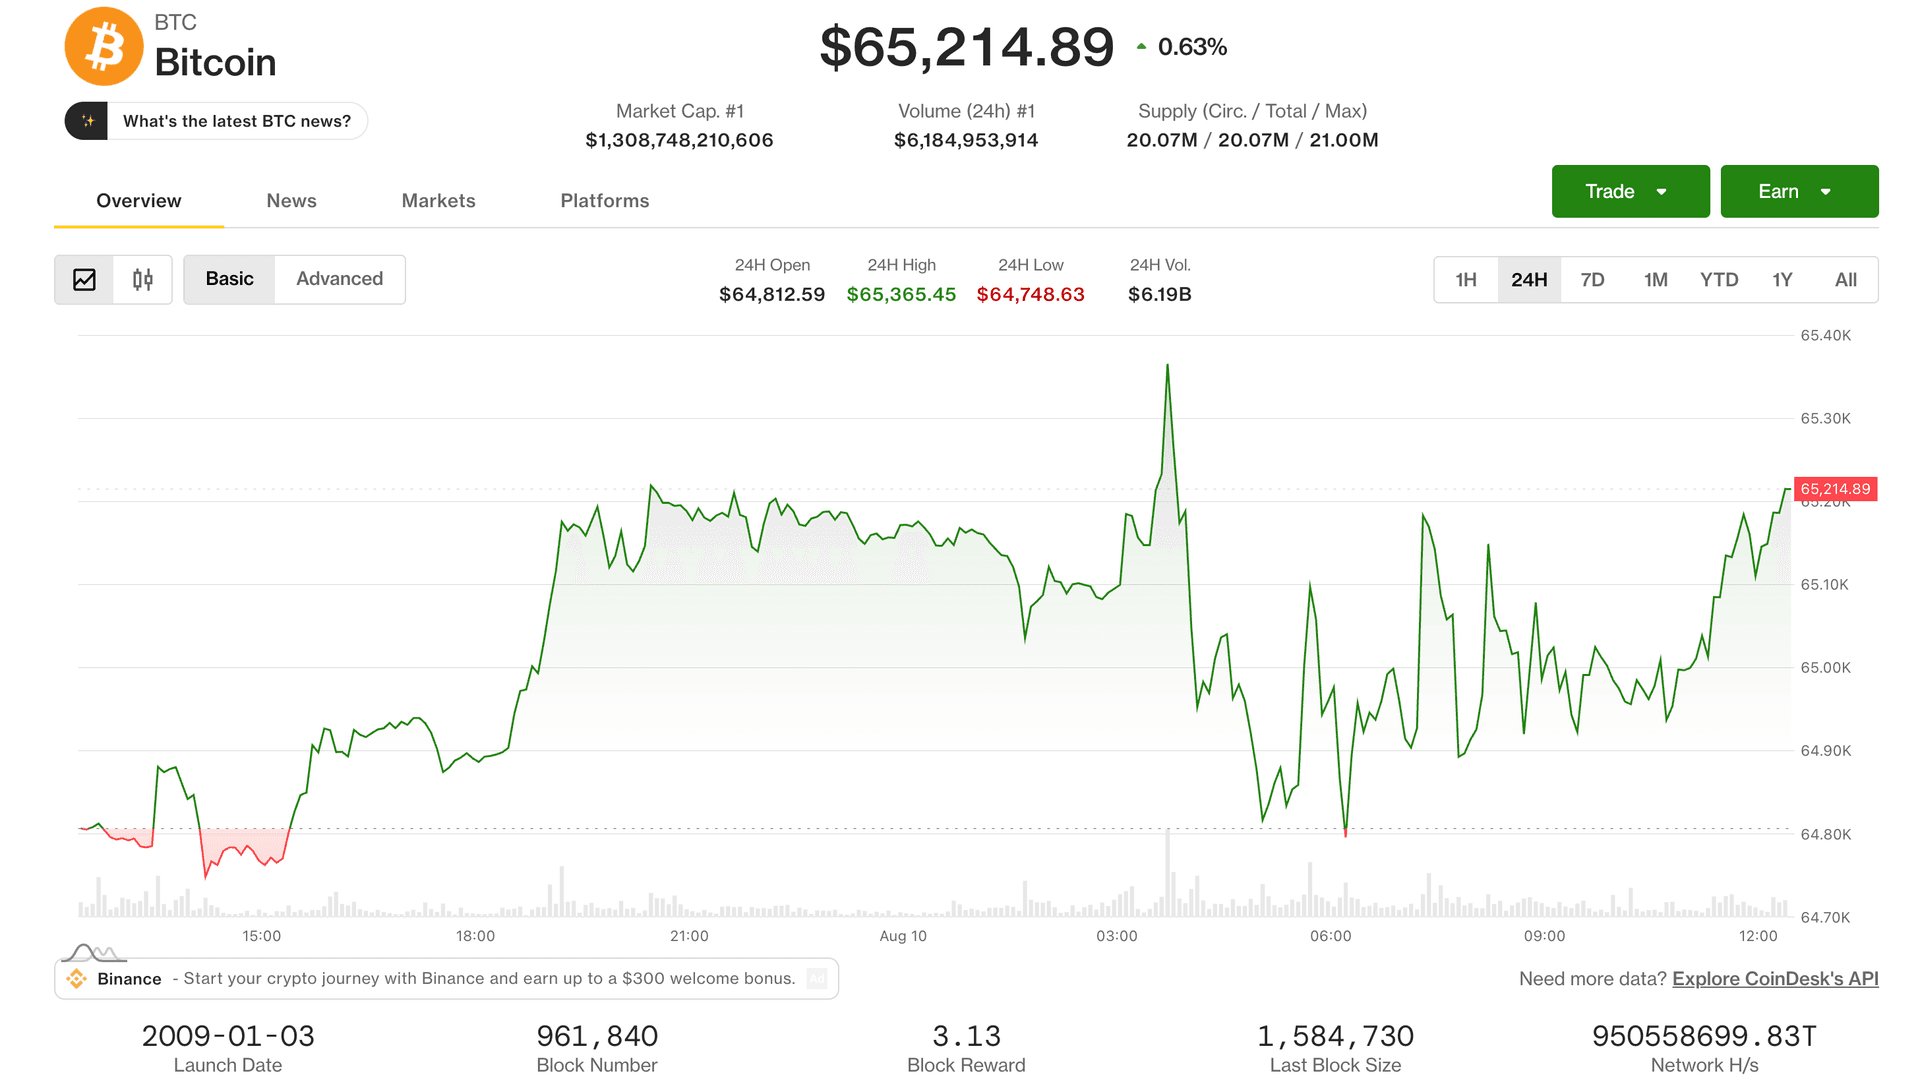Open the Platforms tab
This screenshot has width=1920, height=1080.
coord(605,201)
